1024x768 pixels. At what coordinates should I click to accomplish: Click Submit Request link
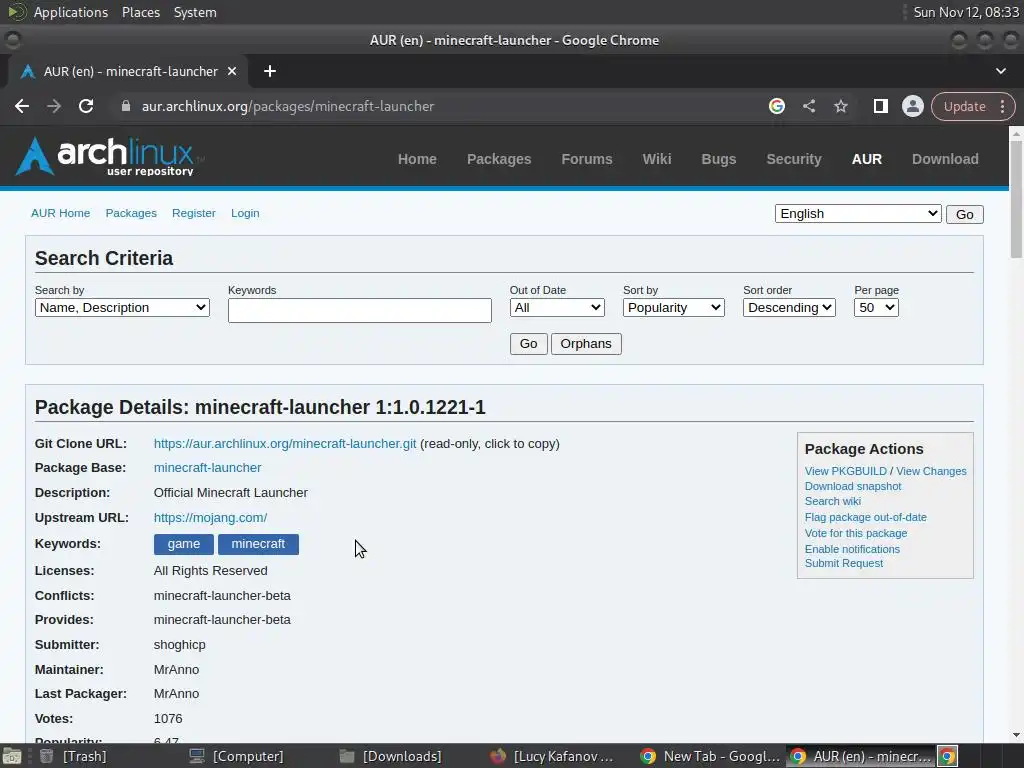[844, 563]
